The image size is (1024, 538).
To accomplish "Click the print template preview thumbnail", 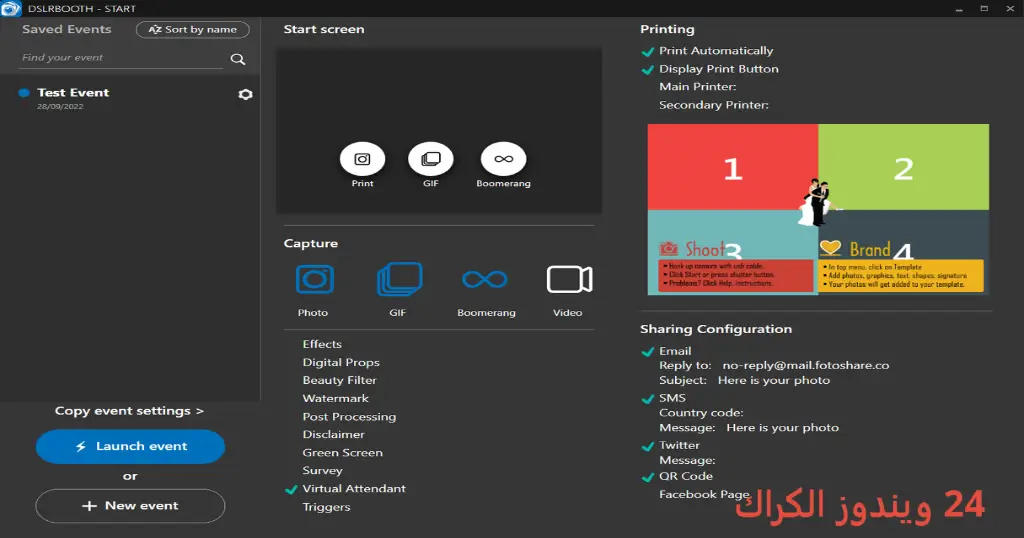I will point(818,210).
